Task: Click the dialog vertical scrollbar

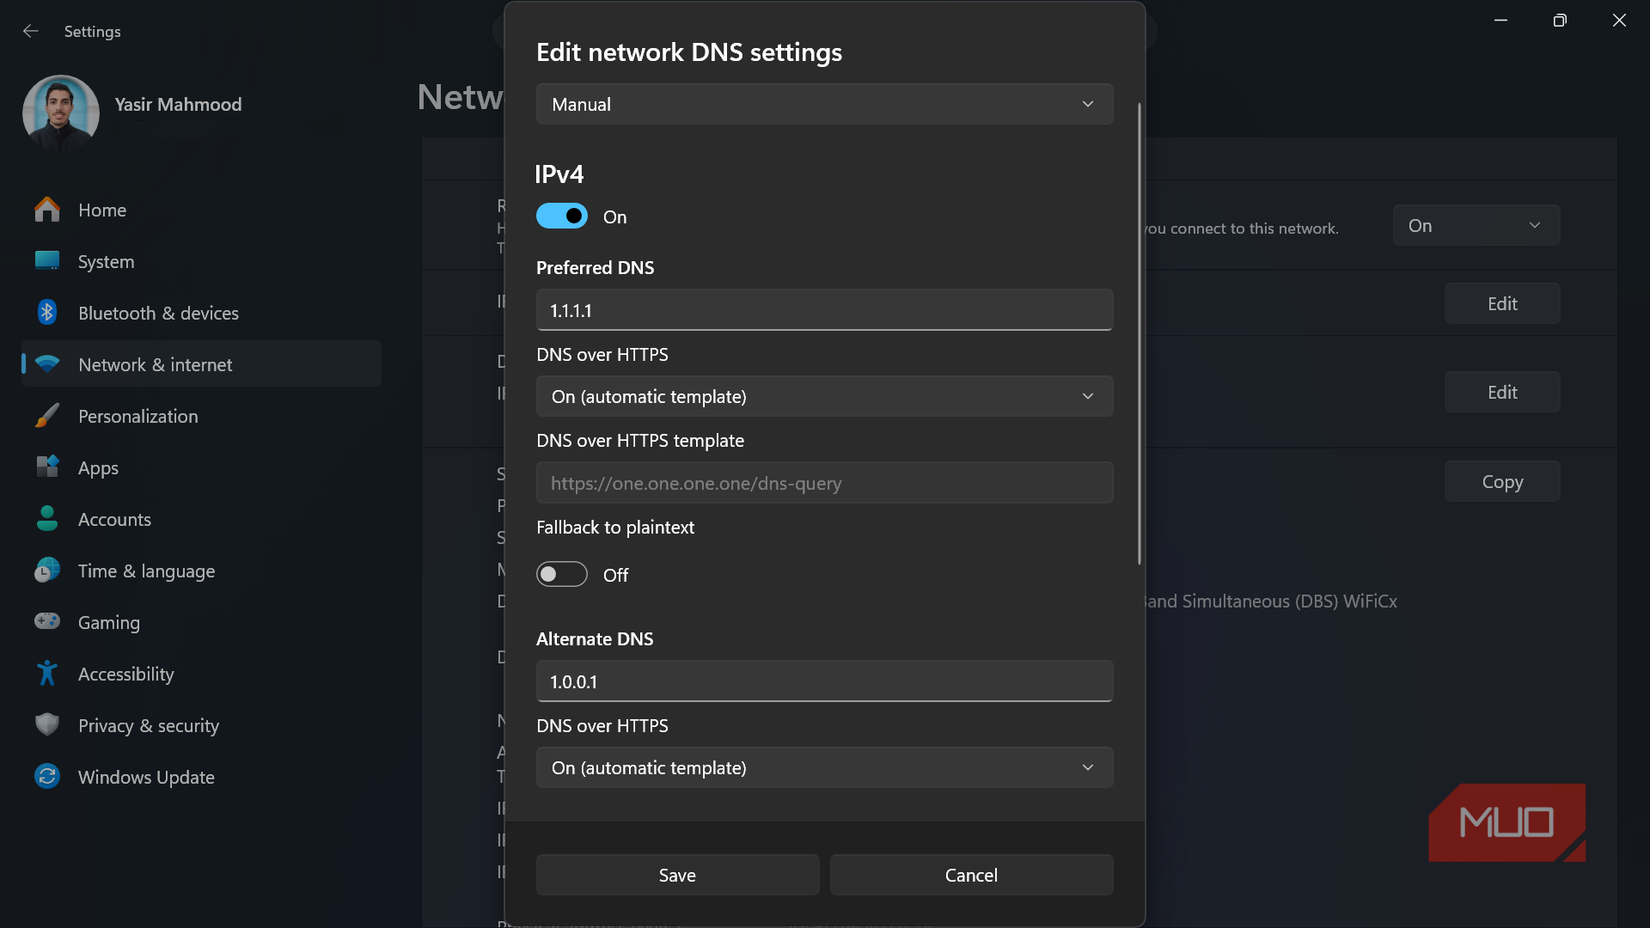Action: pos(1139,333)
